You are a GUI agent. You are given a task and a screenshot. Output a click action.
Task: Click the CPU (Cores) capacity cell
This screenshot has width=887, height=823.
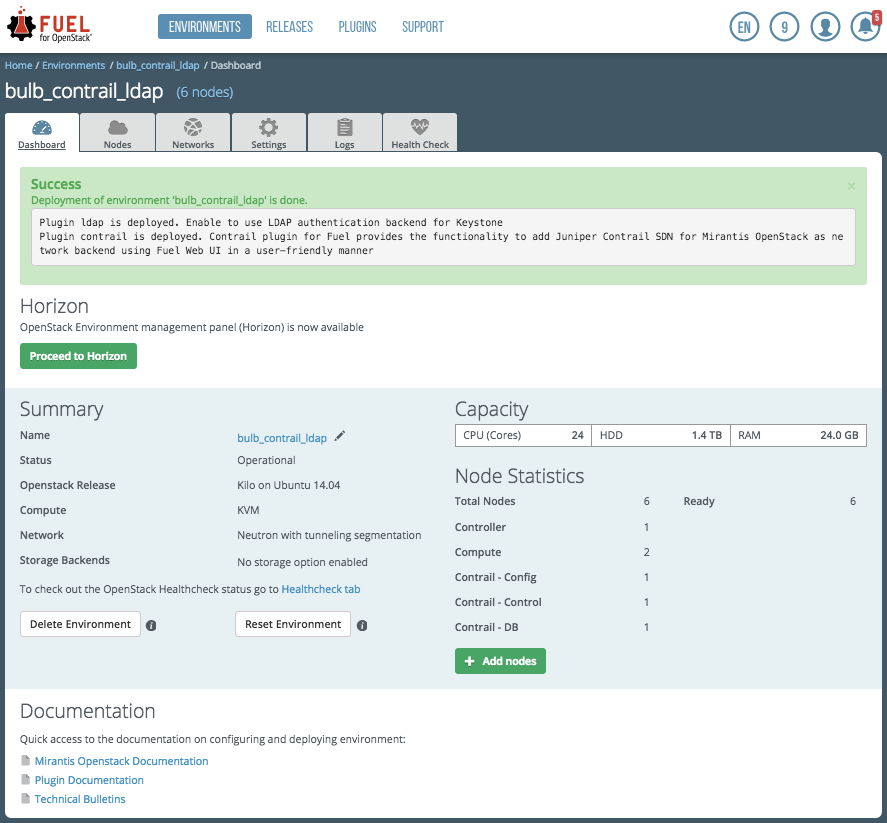click(523, 435)
